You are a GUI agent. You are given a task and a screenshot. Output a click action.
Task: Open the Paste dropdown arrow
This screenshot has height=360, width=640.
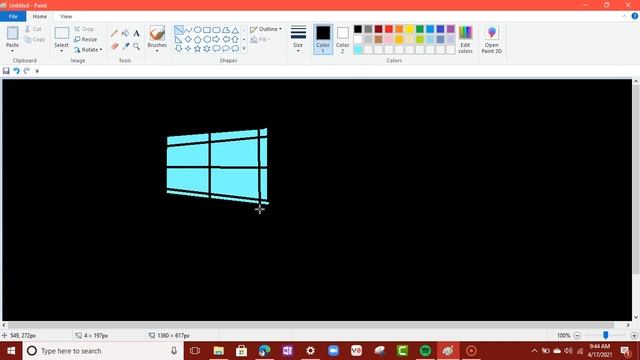pos(12,51)
